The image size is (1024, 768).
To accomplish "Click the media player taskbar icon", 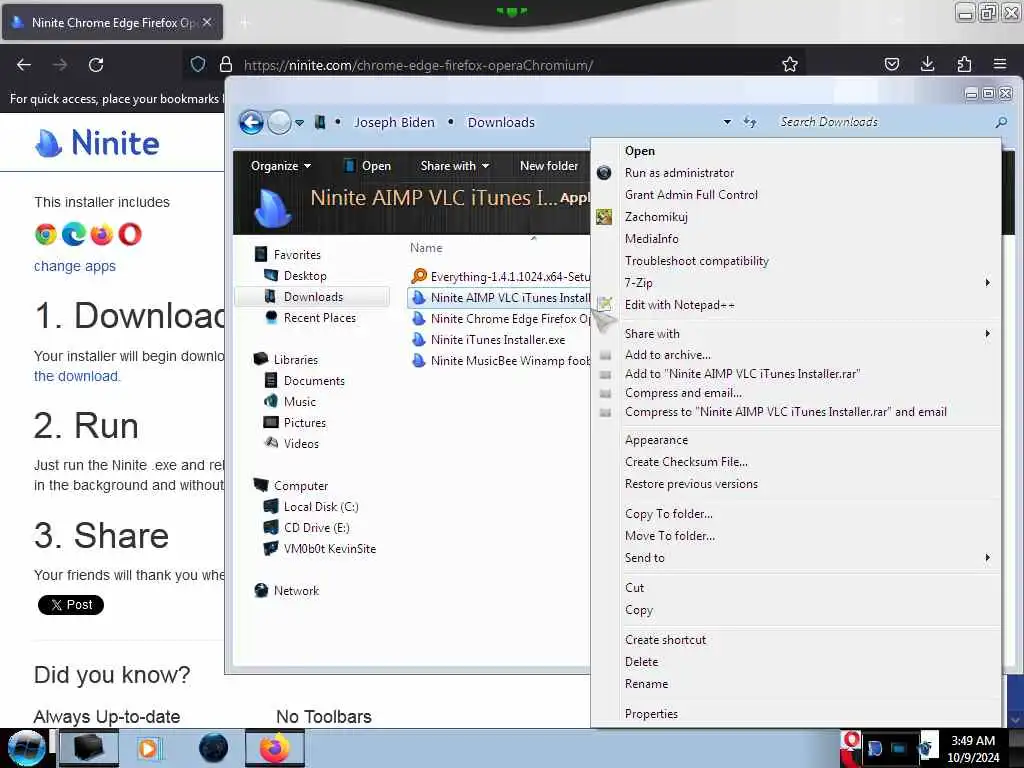I will pos(148,748).
